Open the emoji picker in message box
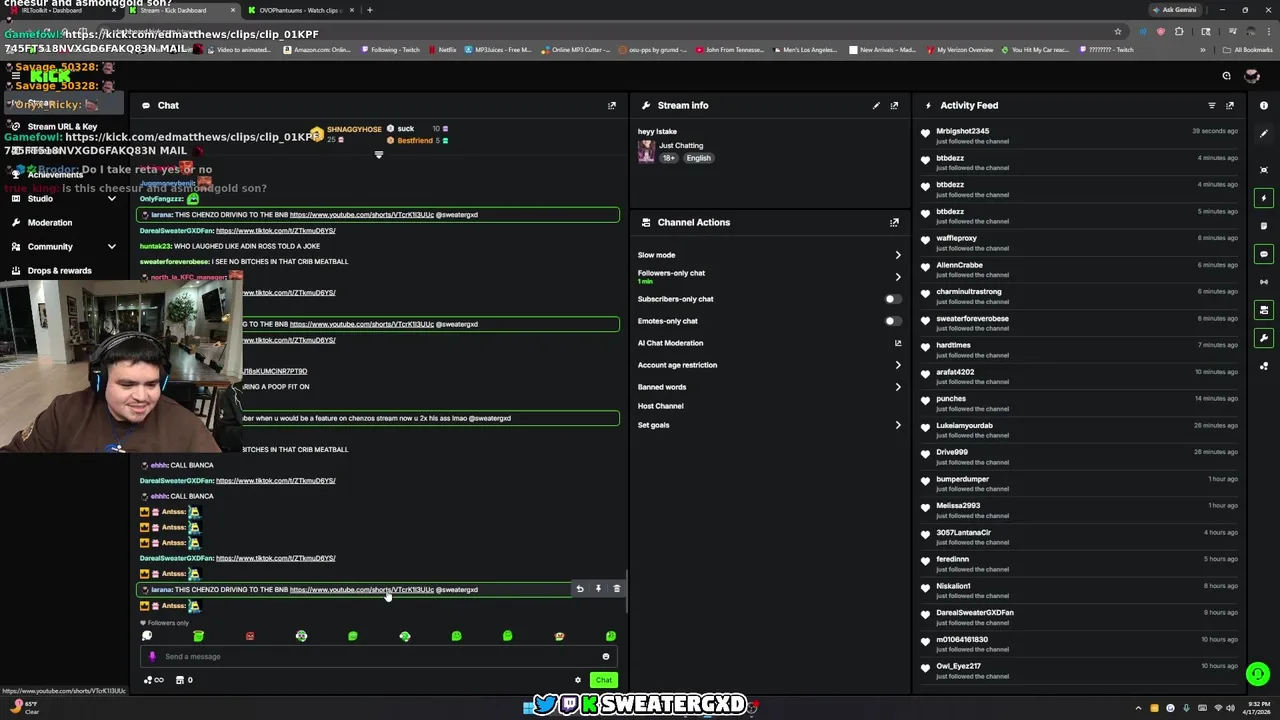Image resolution: width=1280 pixels, height=720 pixels. [605, 657]
